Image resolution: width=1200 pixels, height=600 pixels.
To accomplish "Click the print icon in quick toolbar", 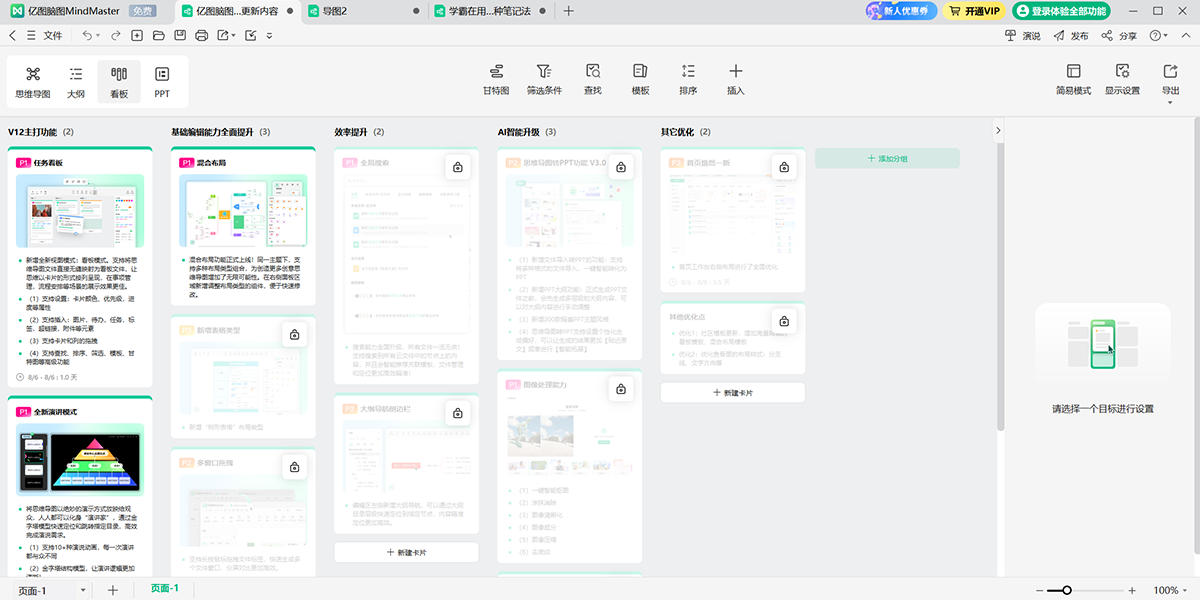I will [202, 35].
